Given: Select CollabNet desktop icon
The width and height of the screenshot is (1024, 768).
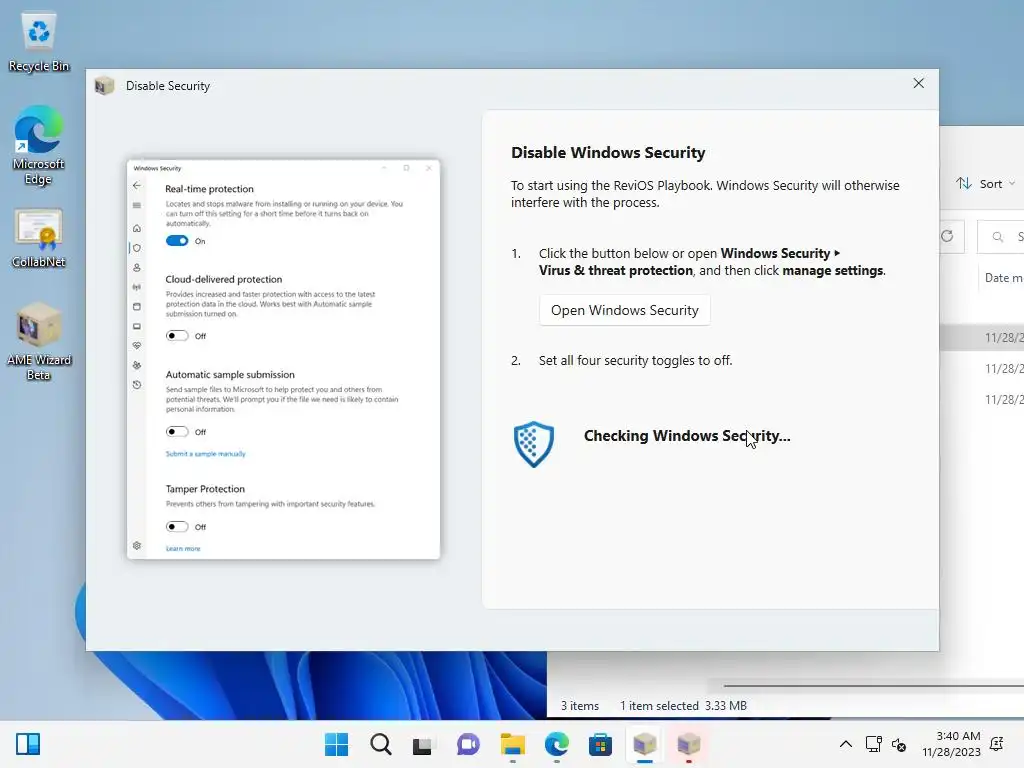Looking at the screenshot, I should (39, 238).
